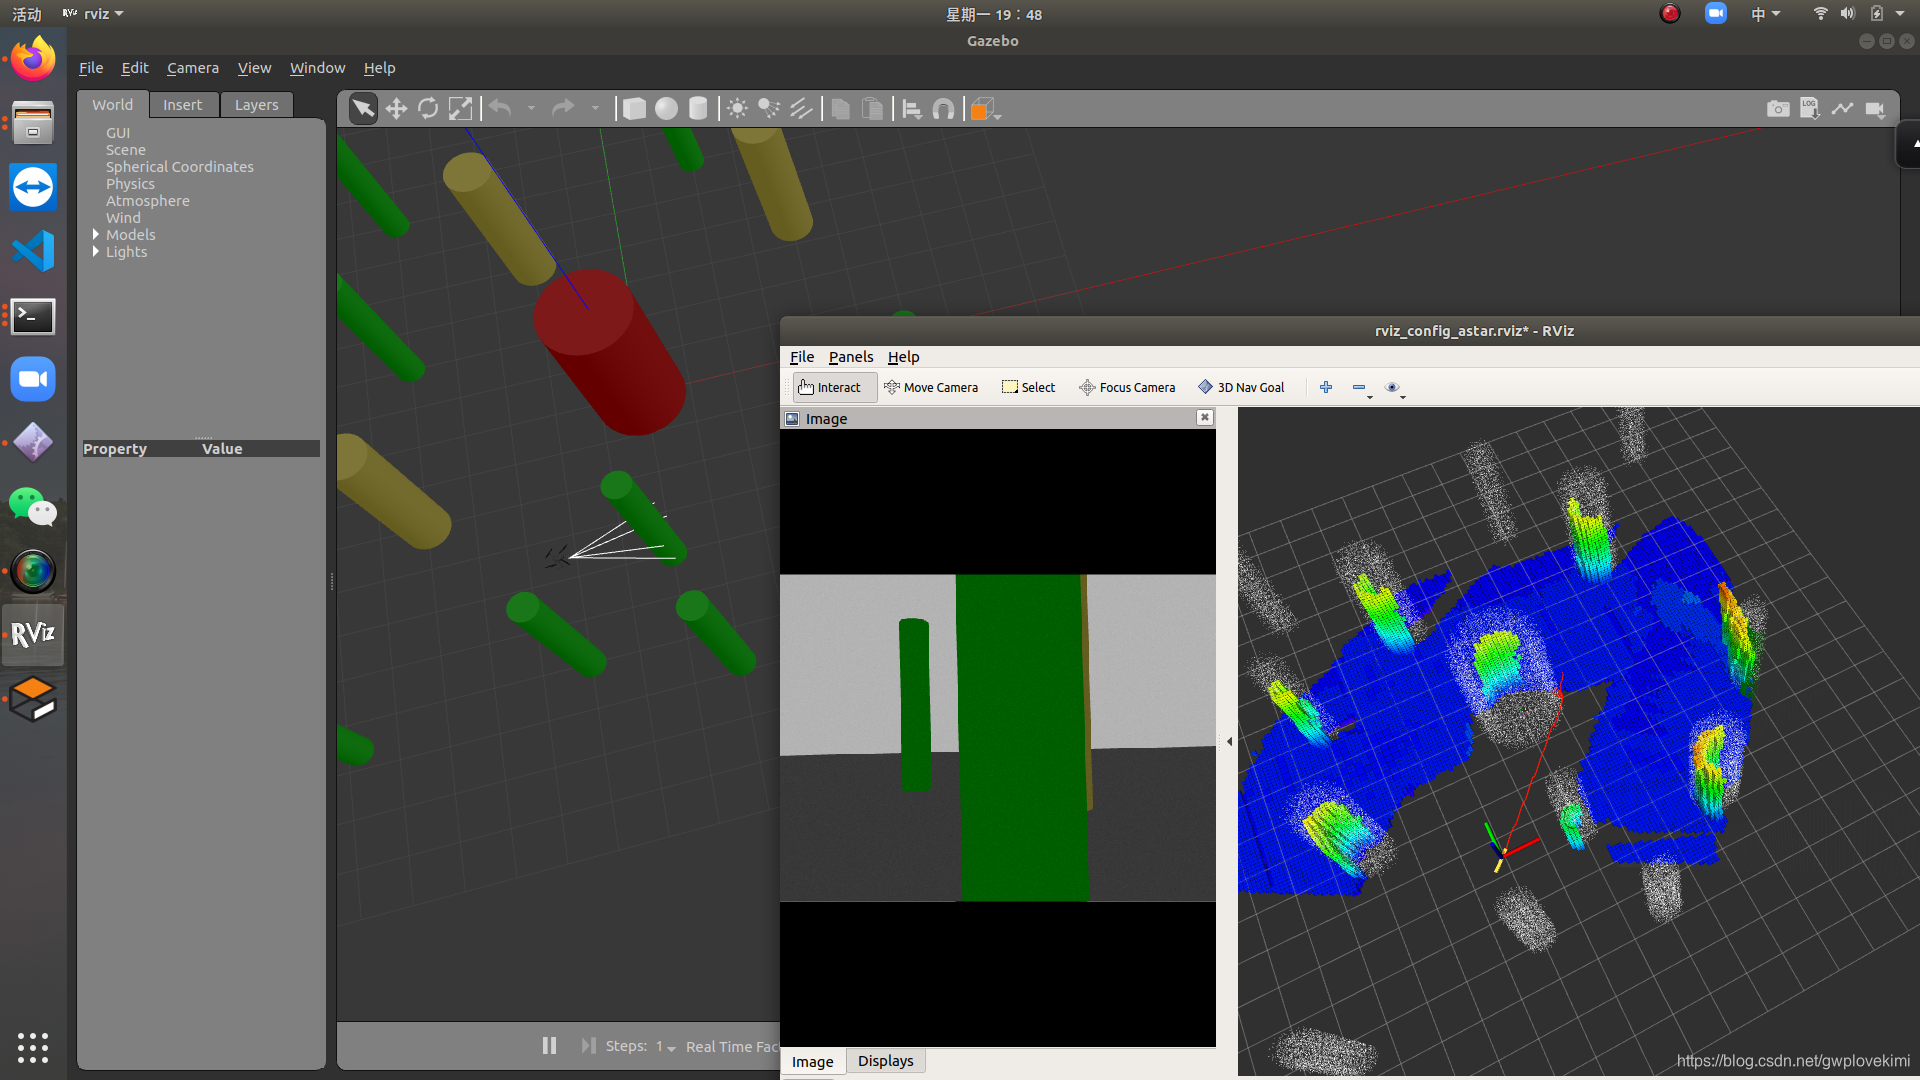The height and width of the screenshot is (1080, 1920).
Task: Select the translate mode tool
Action: pyautogui.click(x=396, y=109)
